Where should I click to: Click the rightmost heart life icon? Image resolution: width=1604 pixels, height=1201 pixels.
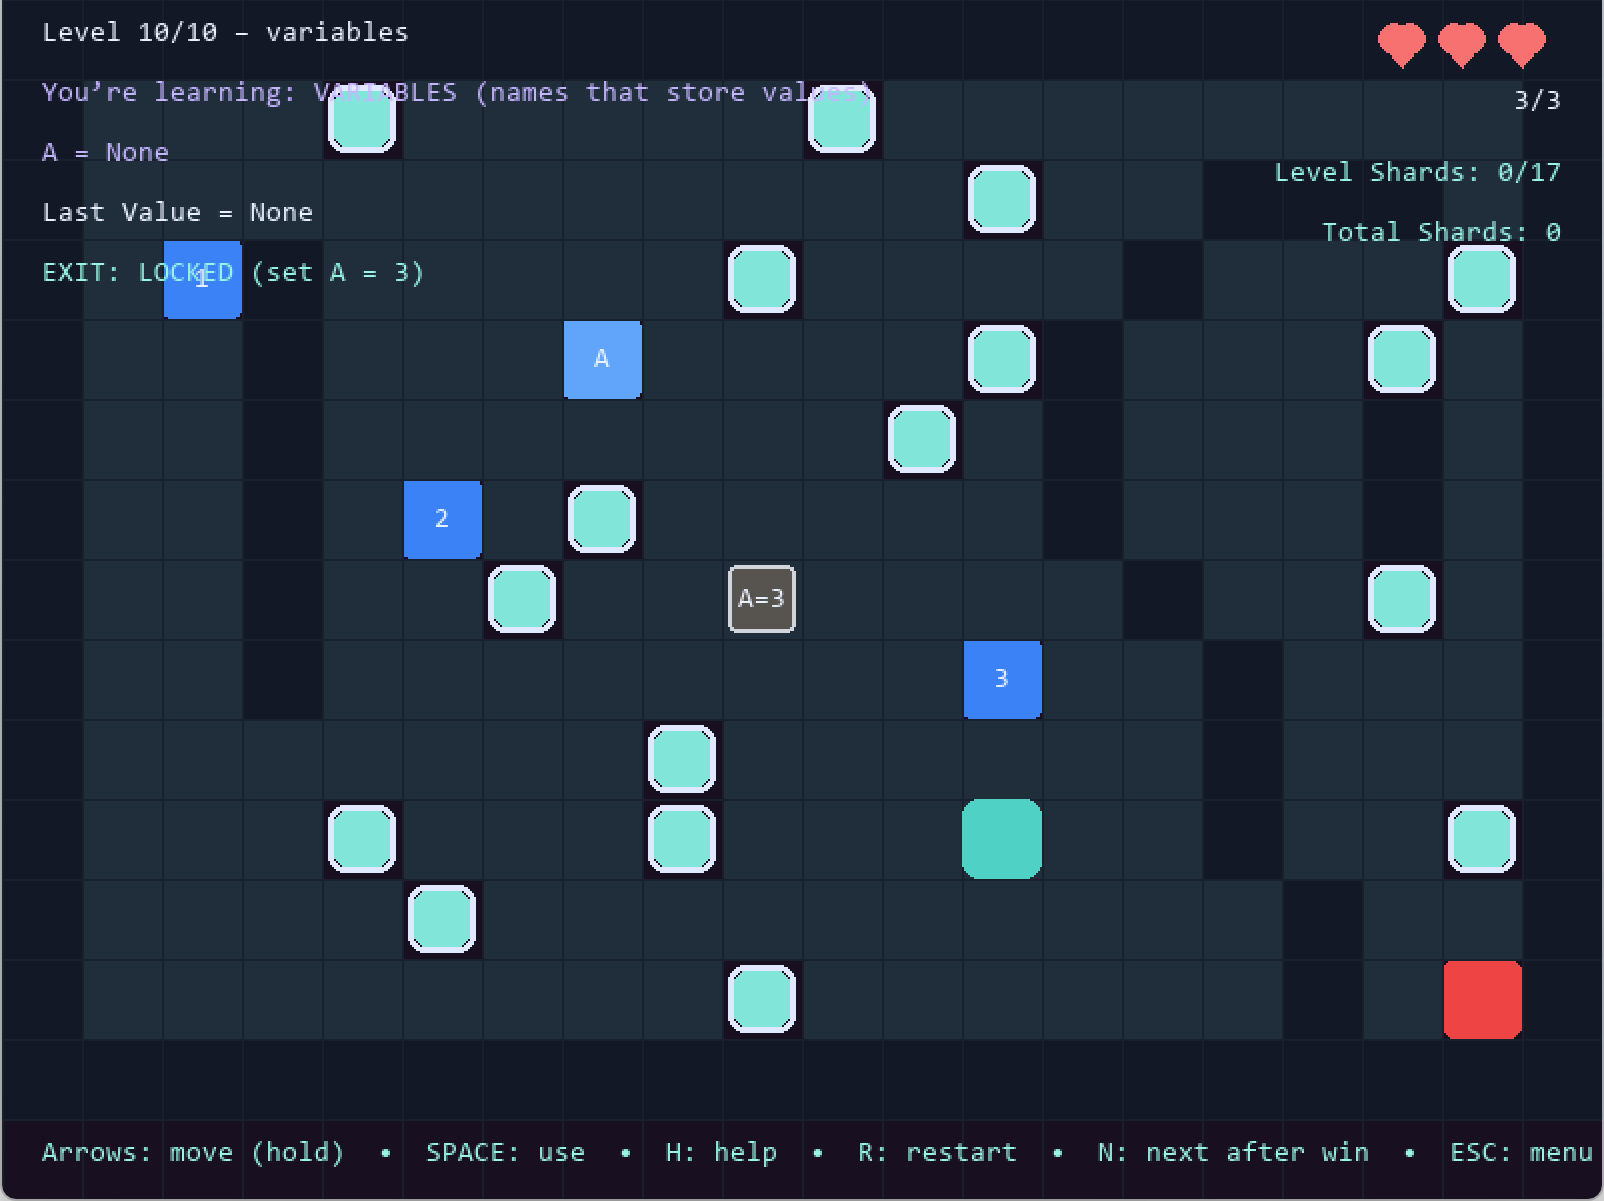[1522, 44]
